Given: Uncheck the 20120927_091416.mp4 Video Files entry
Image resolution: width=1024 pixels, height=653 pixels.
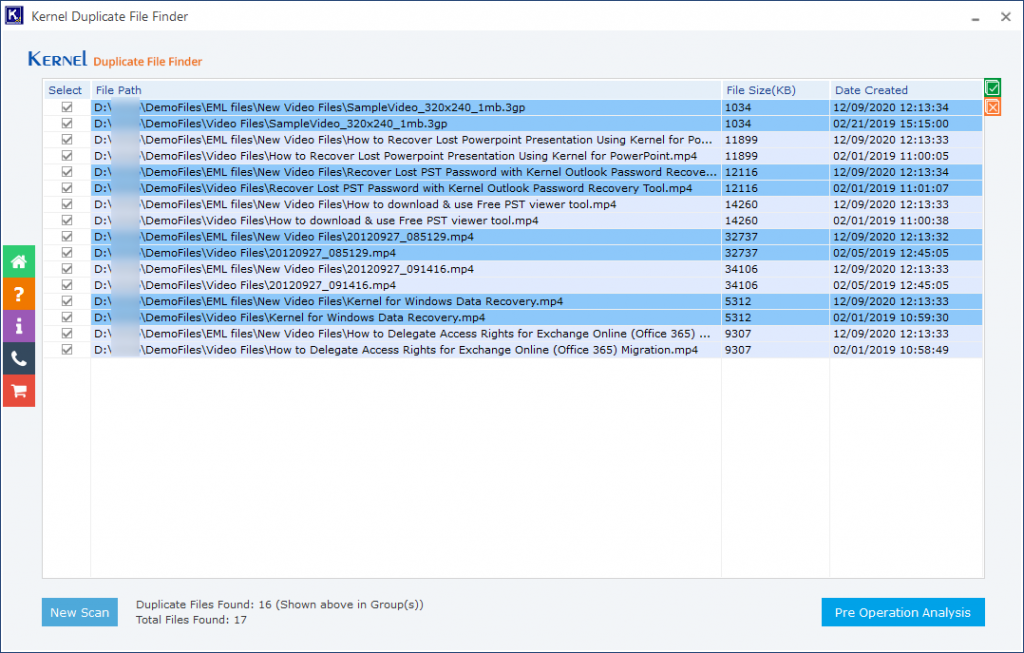Looking at the screenshot, I should pos(66,284).
